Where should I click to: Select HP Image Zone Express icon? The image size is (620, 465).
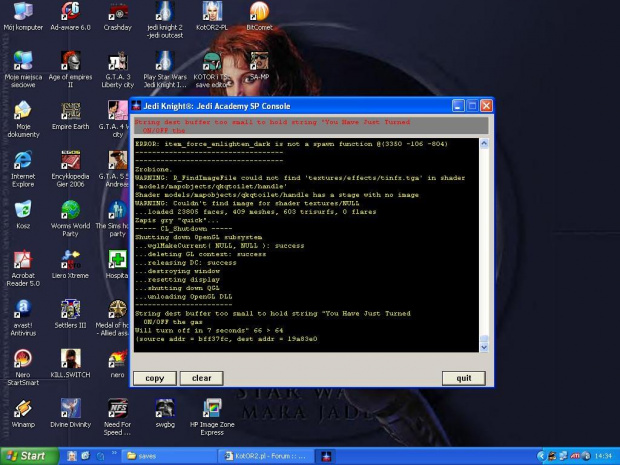coord(212,418)
